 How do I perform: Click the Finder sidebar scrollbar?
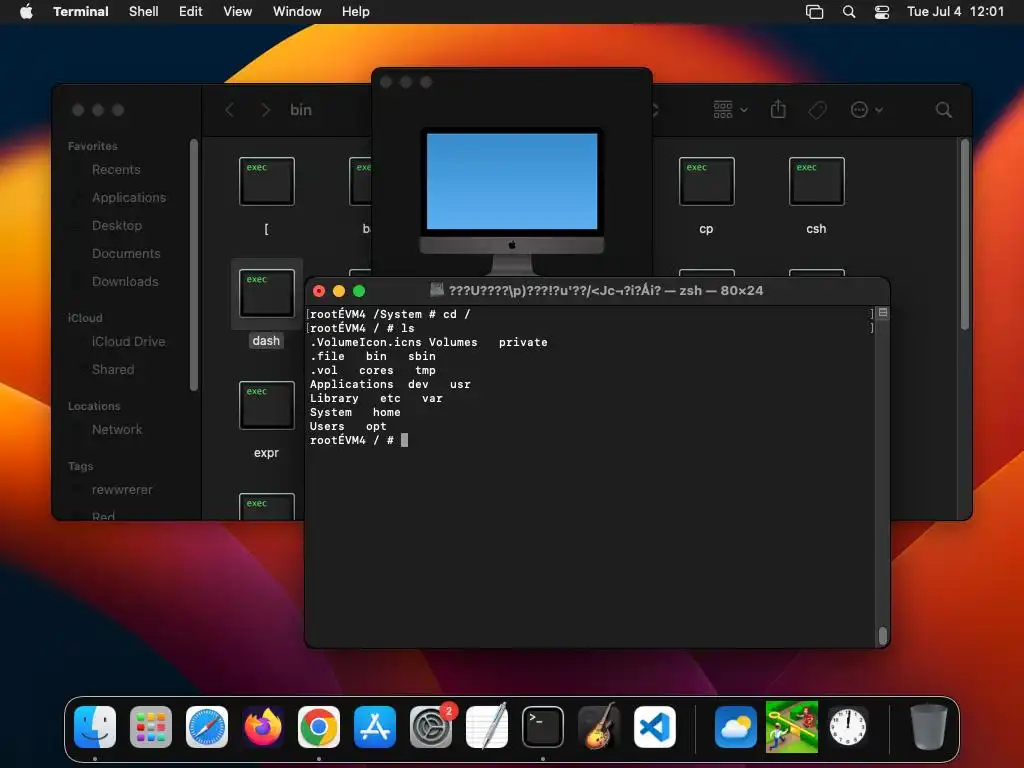pos(194,264)
